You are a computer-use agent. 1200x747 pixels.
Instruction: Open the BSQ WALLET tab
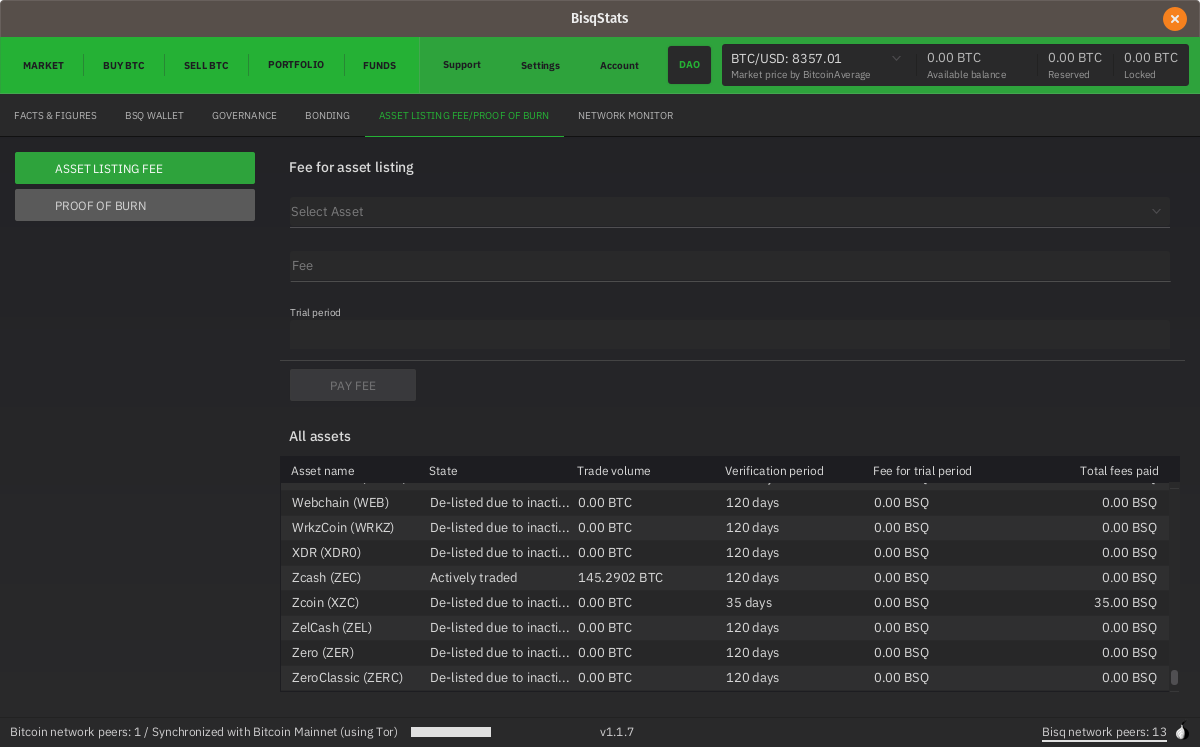(x=154, y=116)
